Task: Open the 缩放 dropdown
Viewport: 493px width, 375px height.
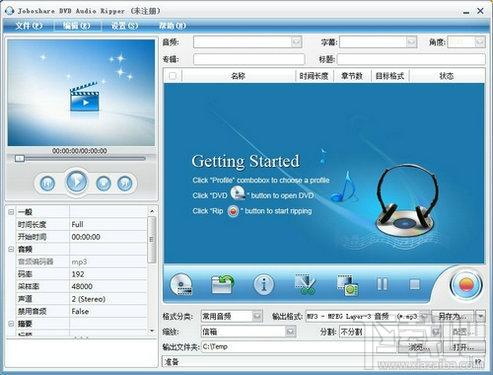Action: (290, 332)
